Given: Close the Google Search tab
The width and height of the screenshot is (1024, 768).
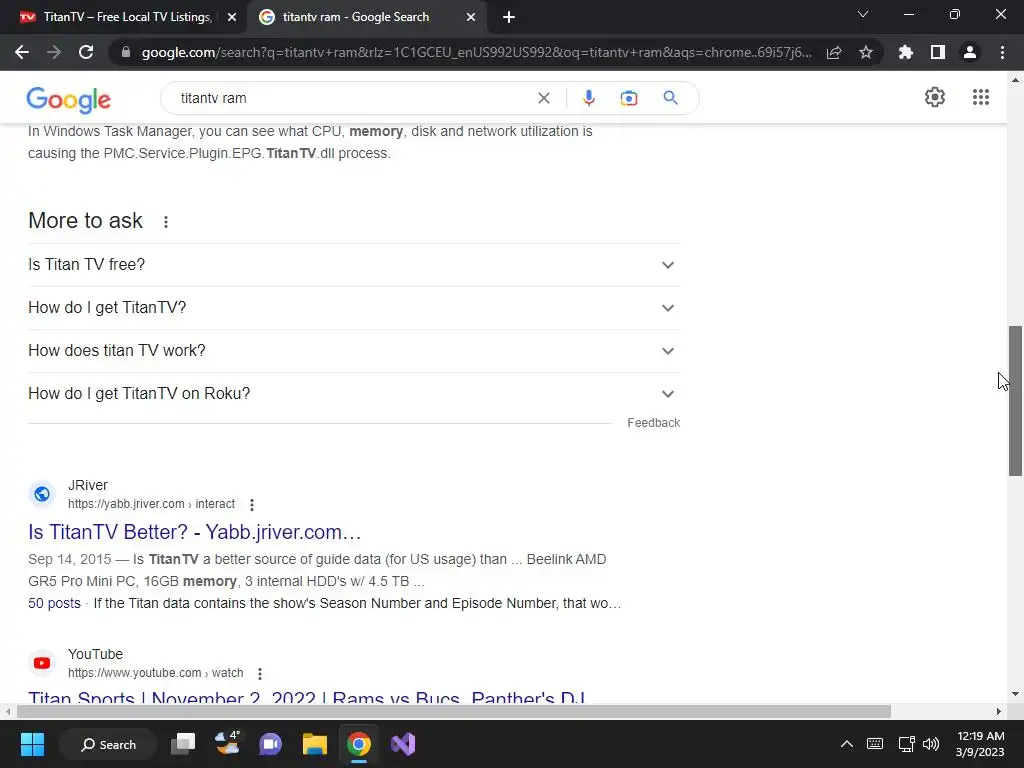Looking at the screenshot, I should coord(471,18).
